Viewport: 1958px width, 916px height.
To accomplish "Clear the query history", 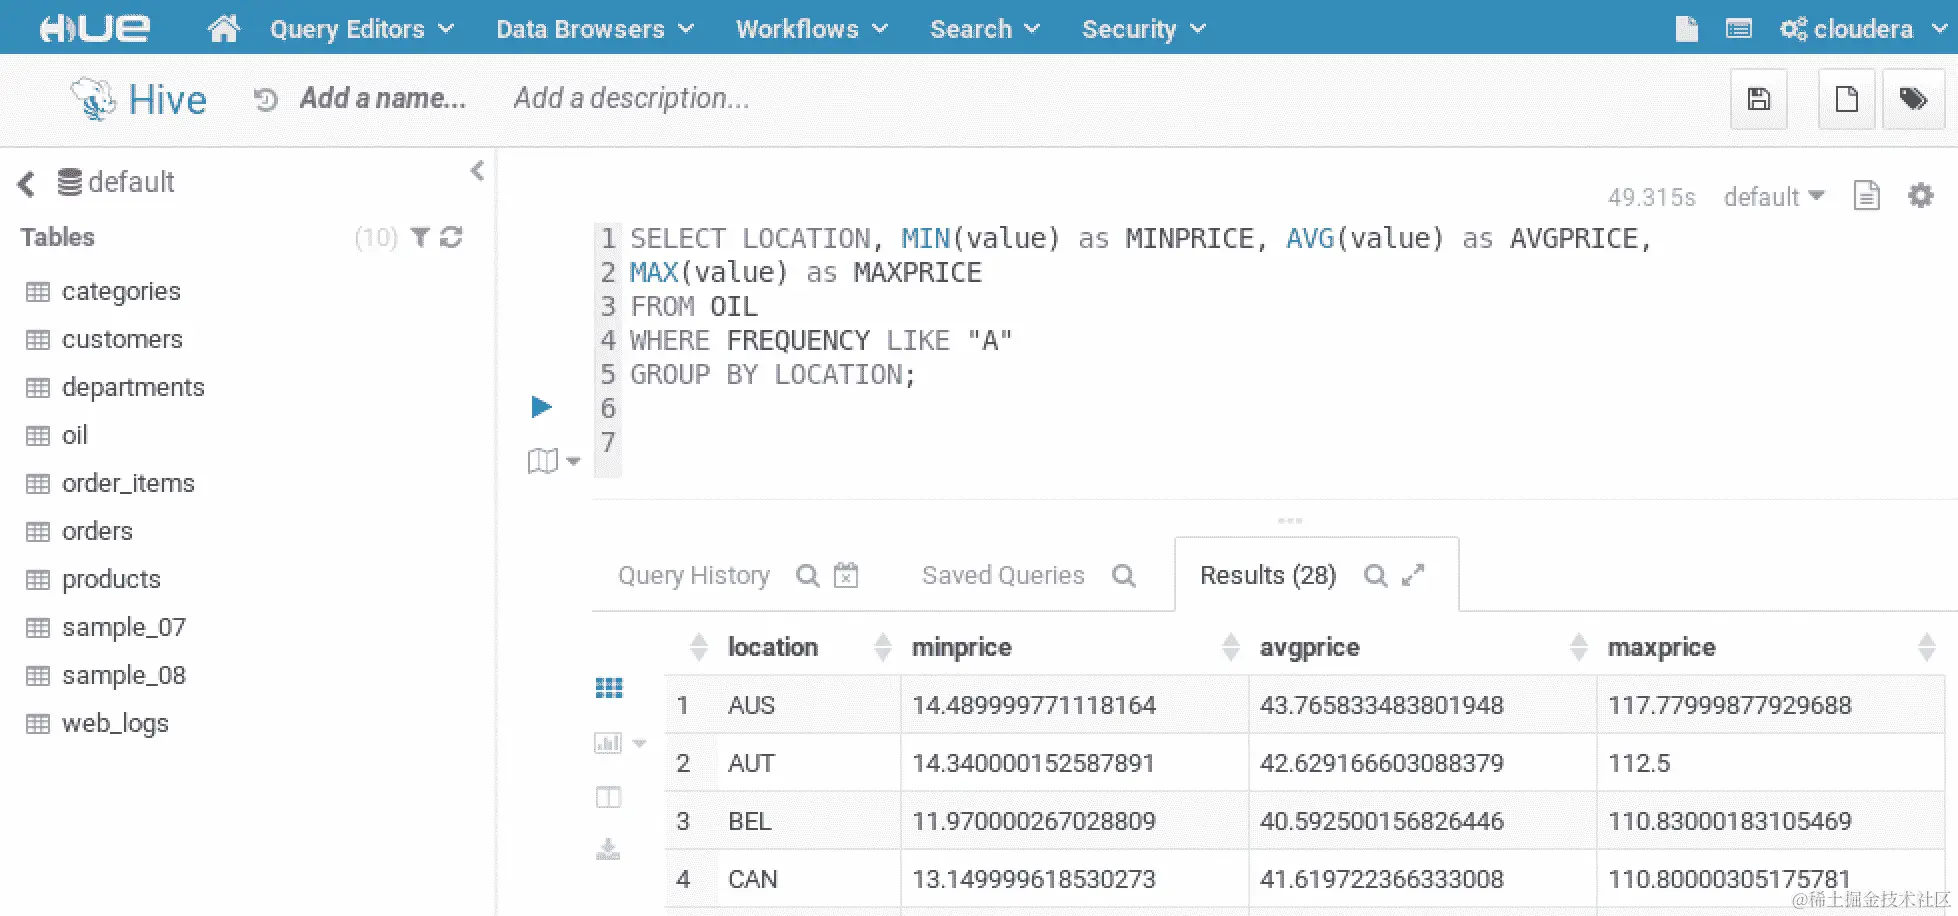I will pos(846,575).
